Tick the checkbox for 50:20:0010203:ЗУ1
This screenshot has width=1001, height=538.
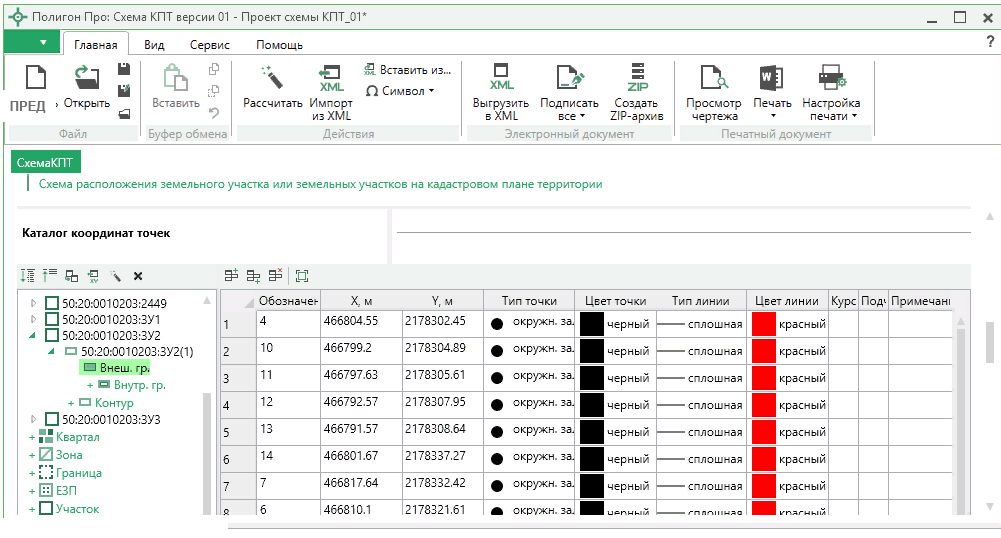click(52, 319)
